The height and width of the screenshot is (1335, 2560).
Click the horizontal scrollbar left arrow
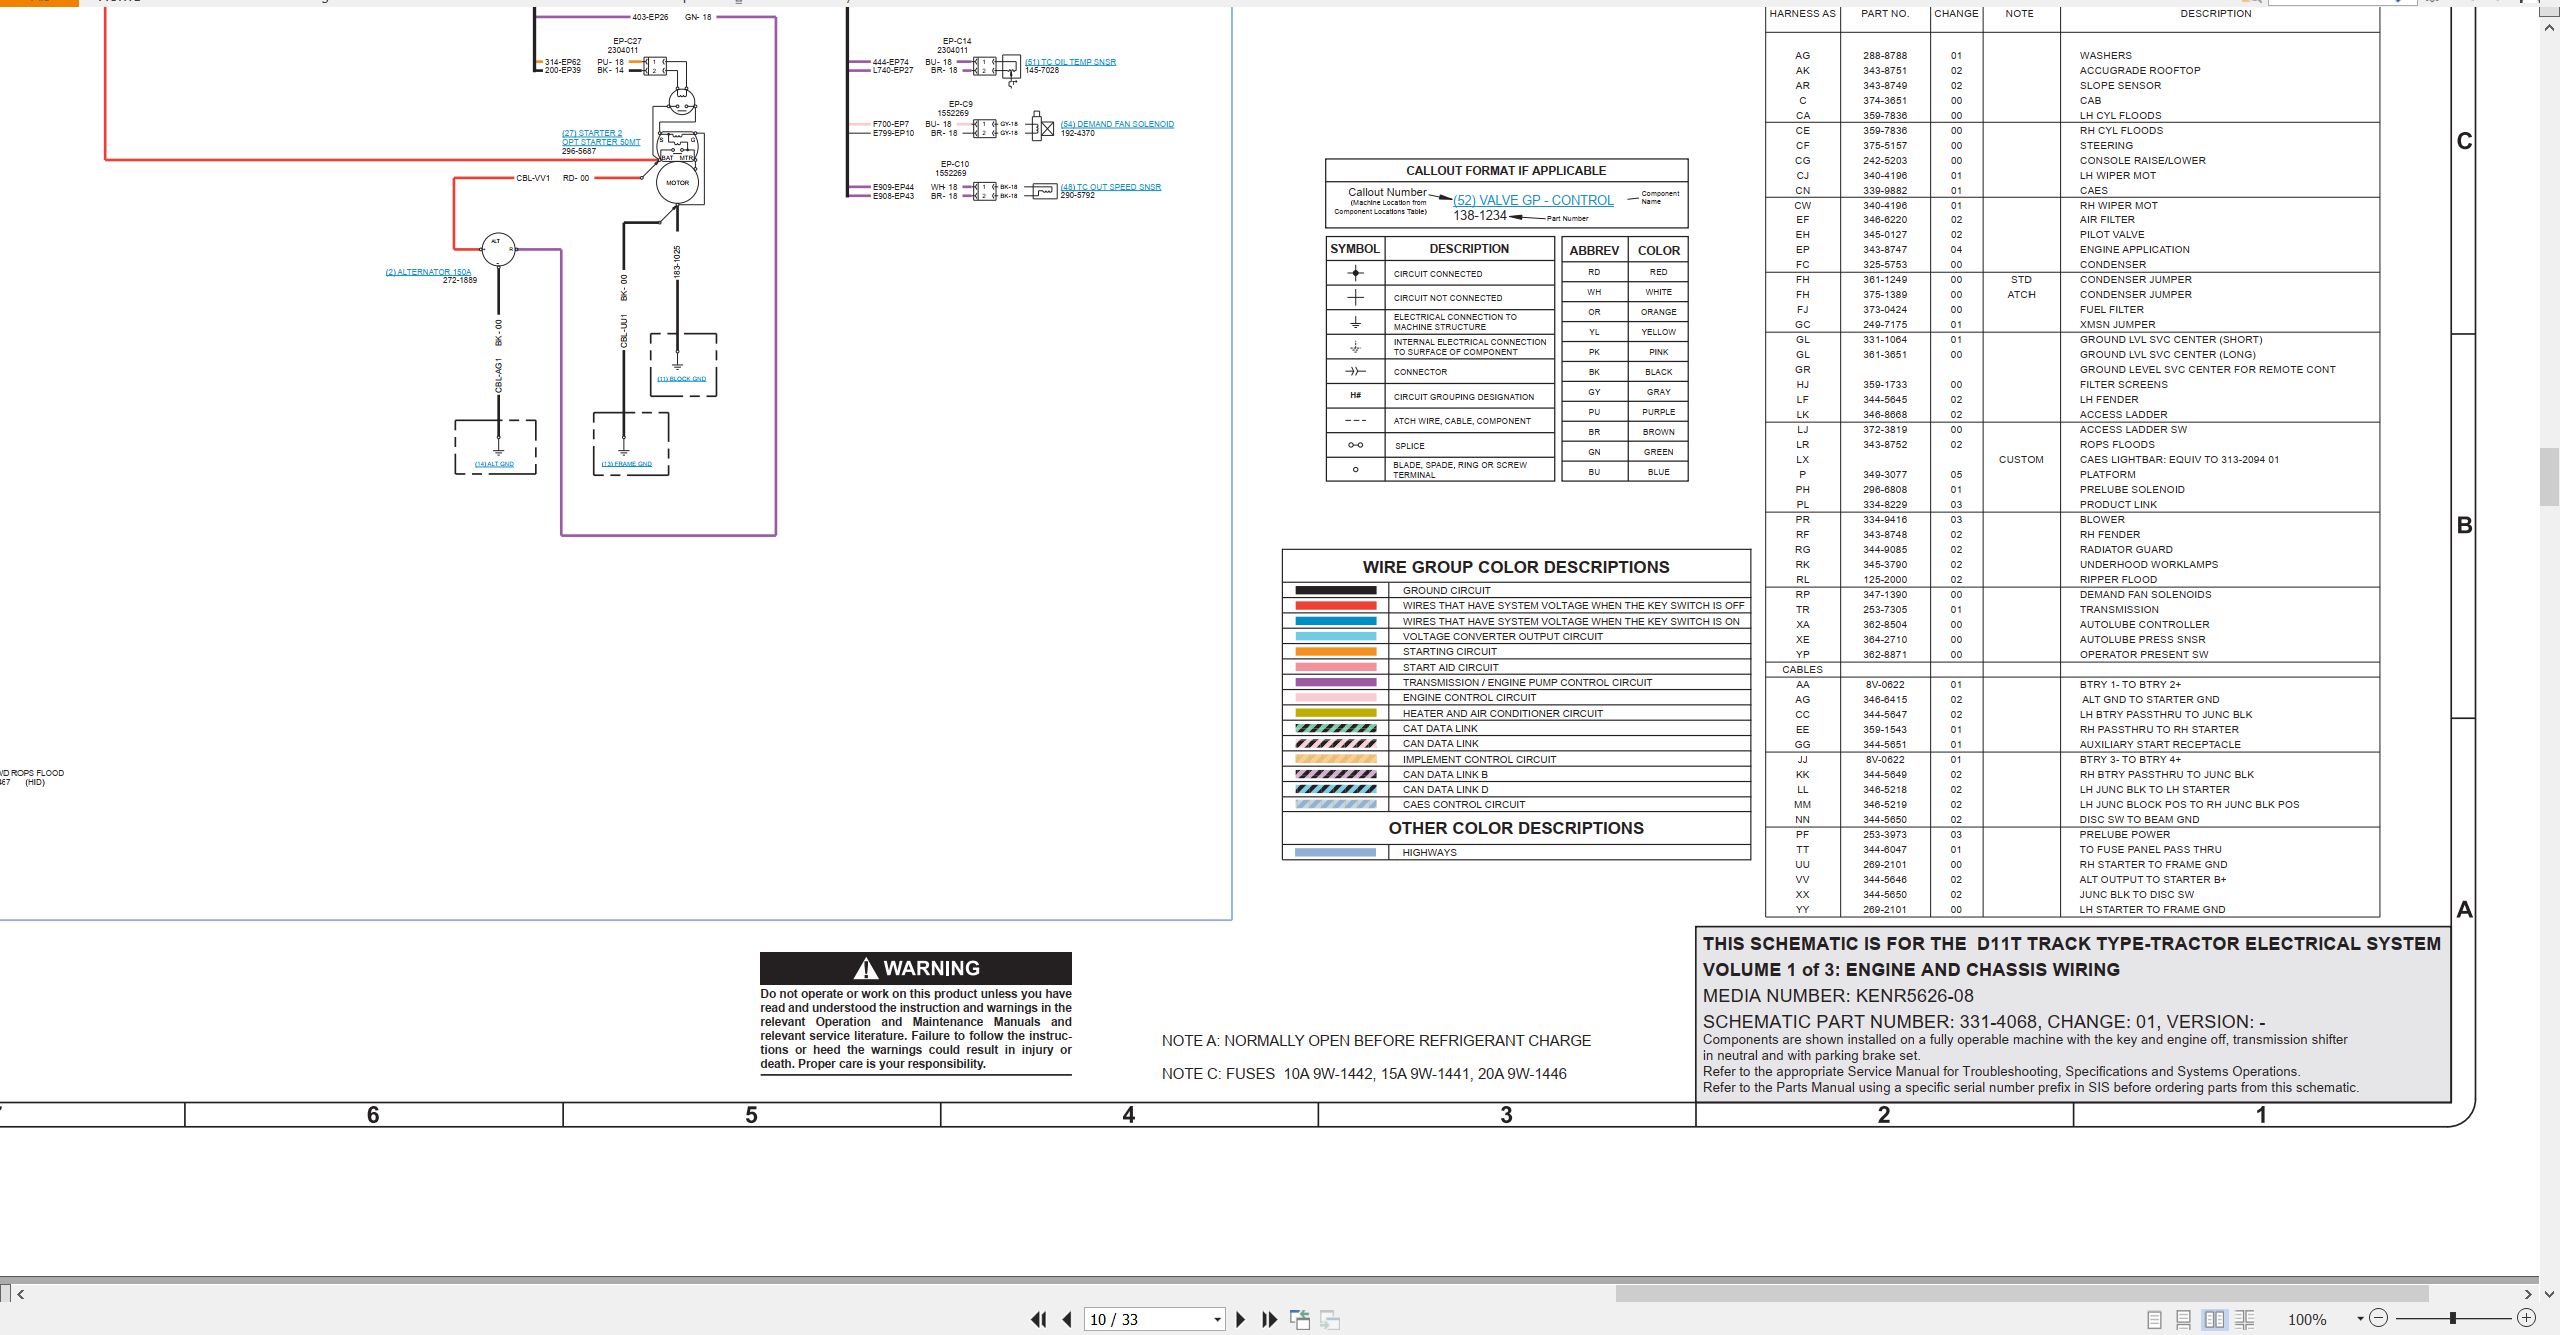[x=21, y=1294]
